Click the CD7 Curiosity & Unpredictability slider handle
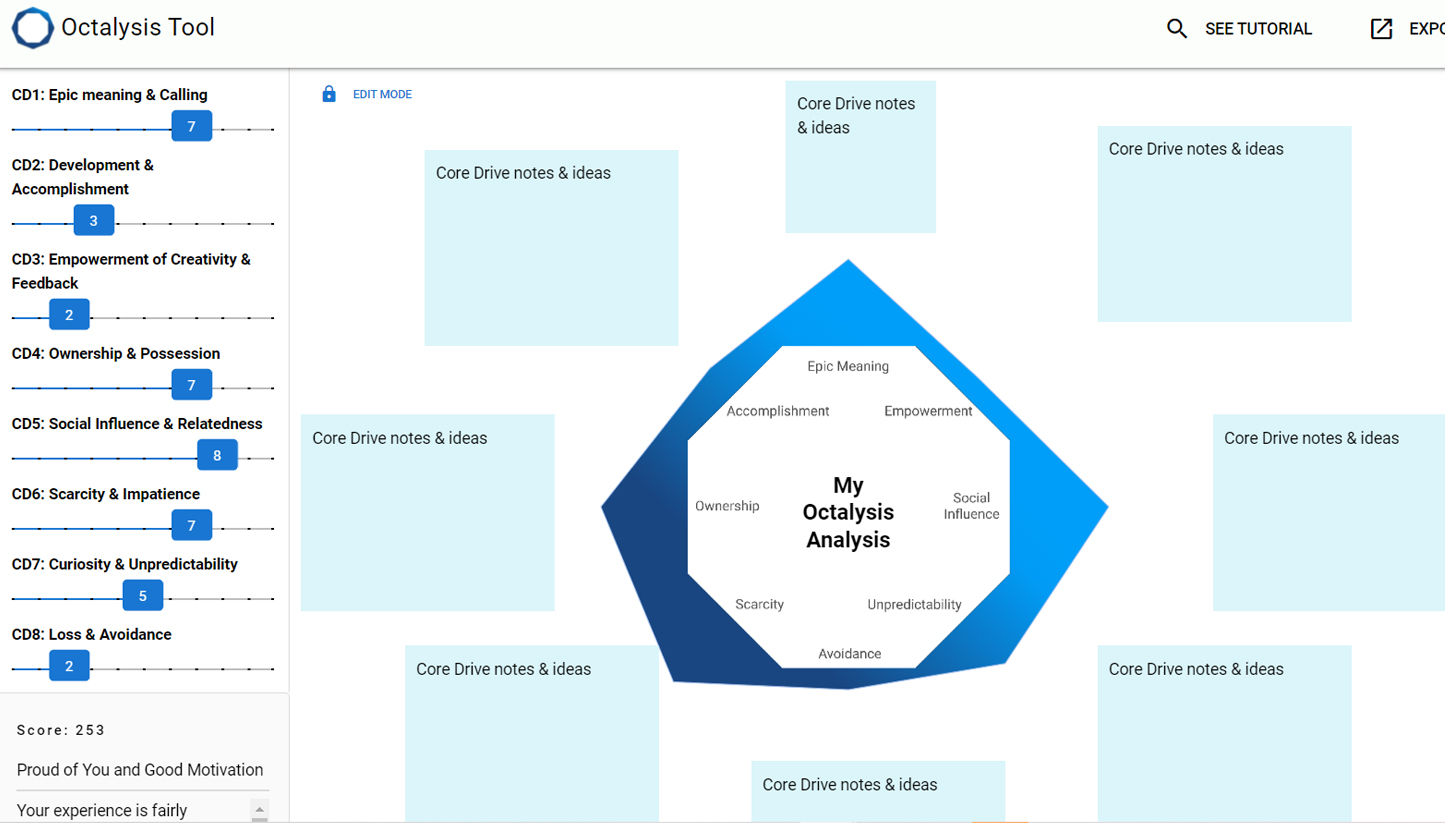Viewport: 1445px width, 823px height. click(x=143, y=595)
